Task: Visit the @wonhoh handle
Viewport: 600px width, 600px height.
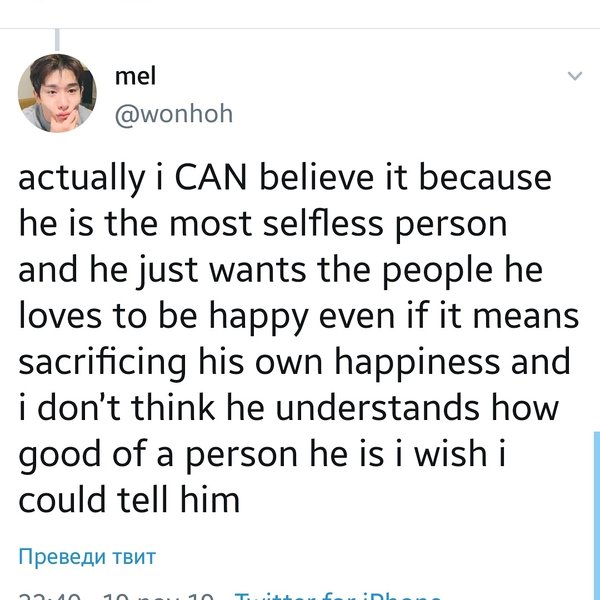Action: [x=174, y=114]
